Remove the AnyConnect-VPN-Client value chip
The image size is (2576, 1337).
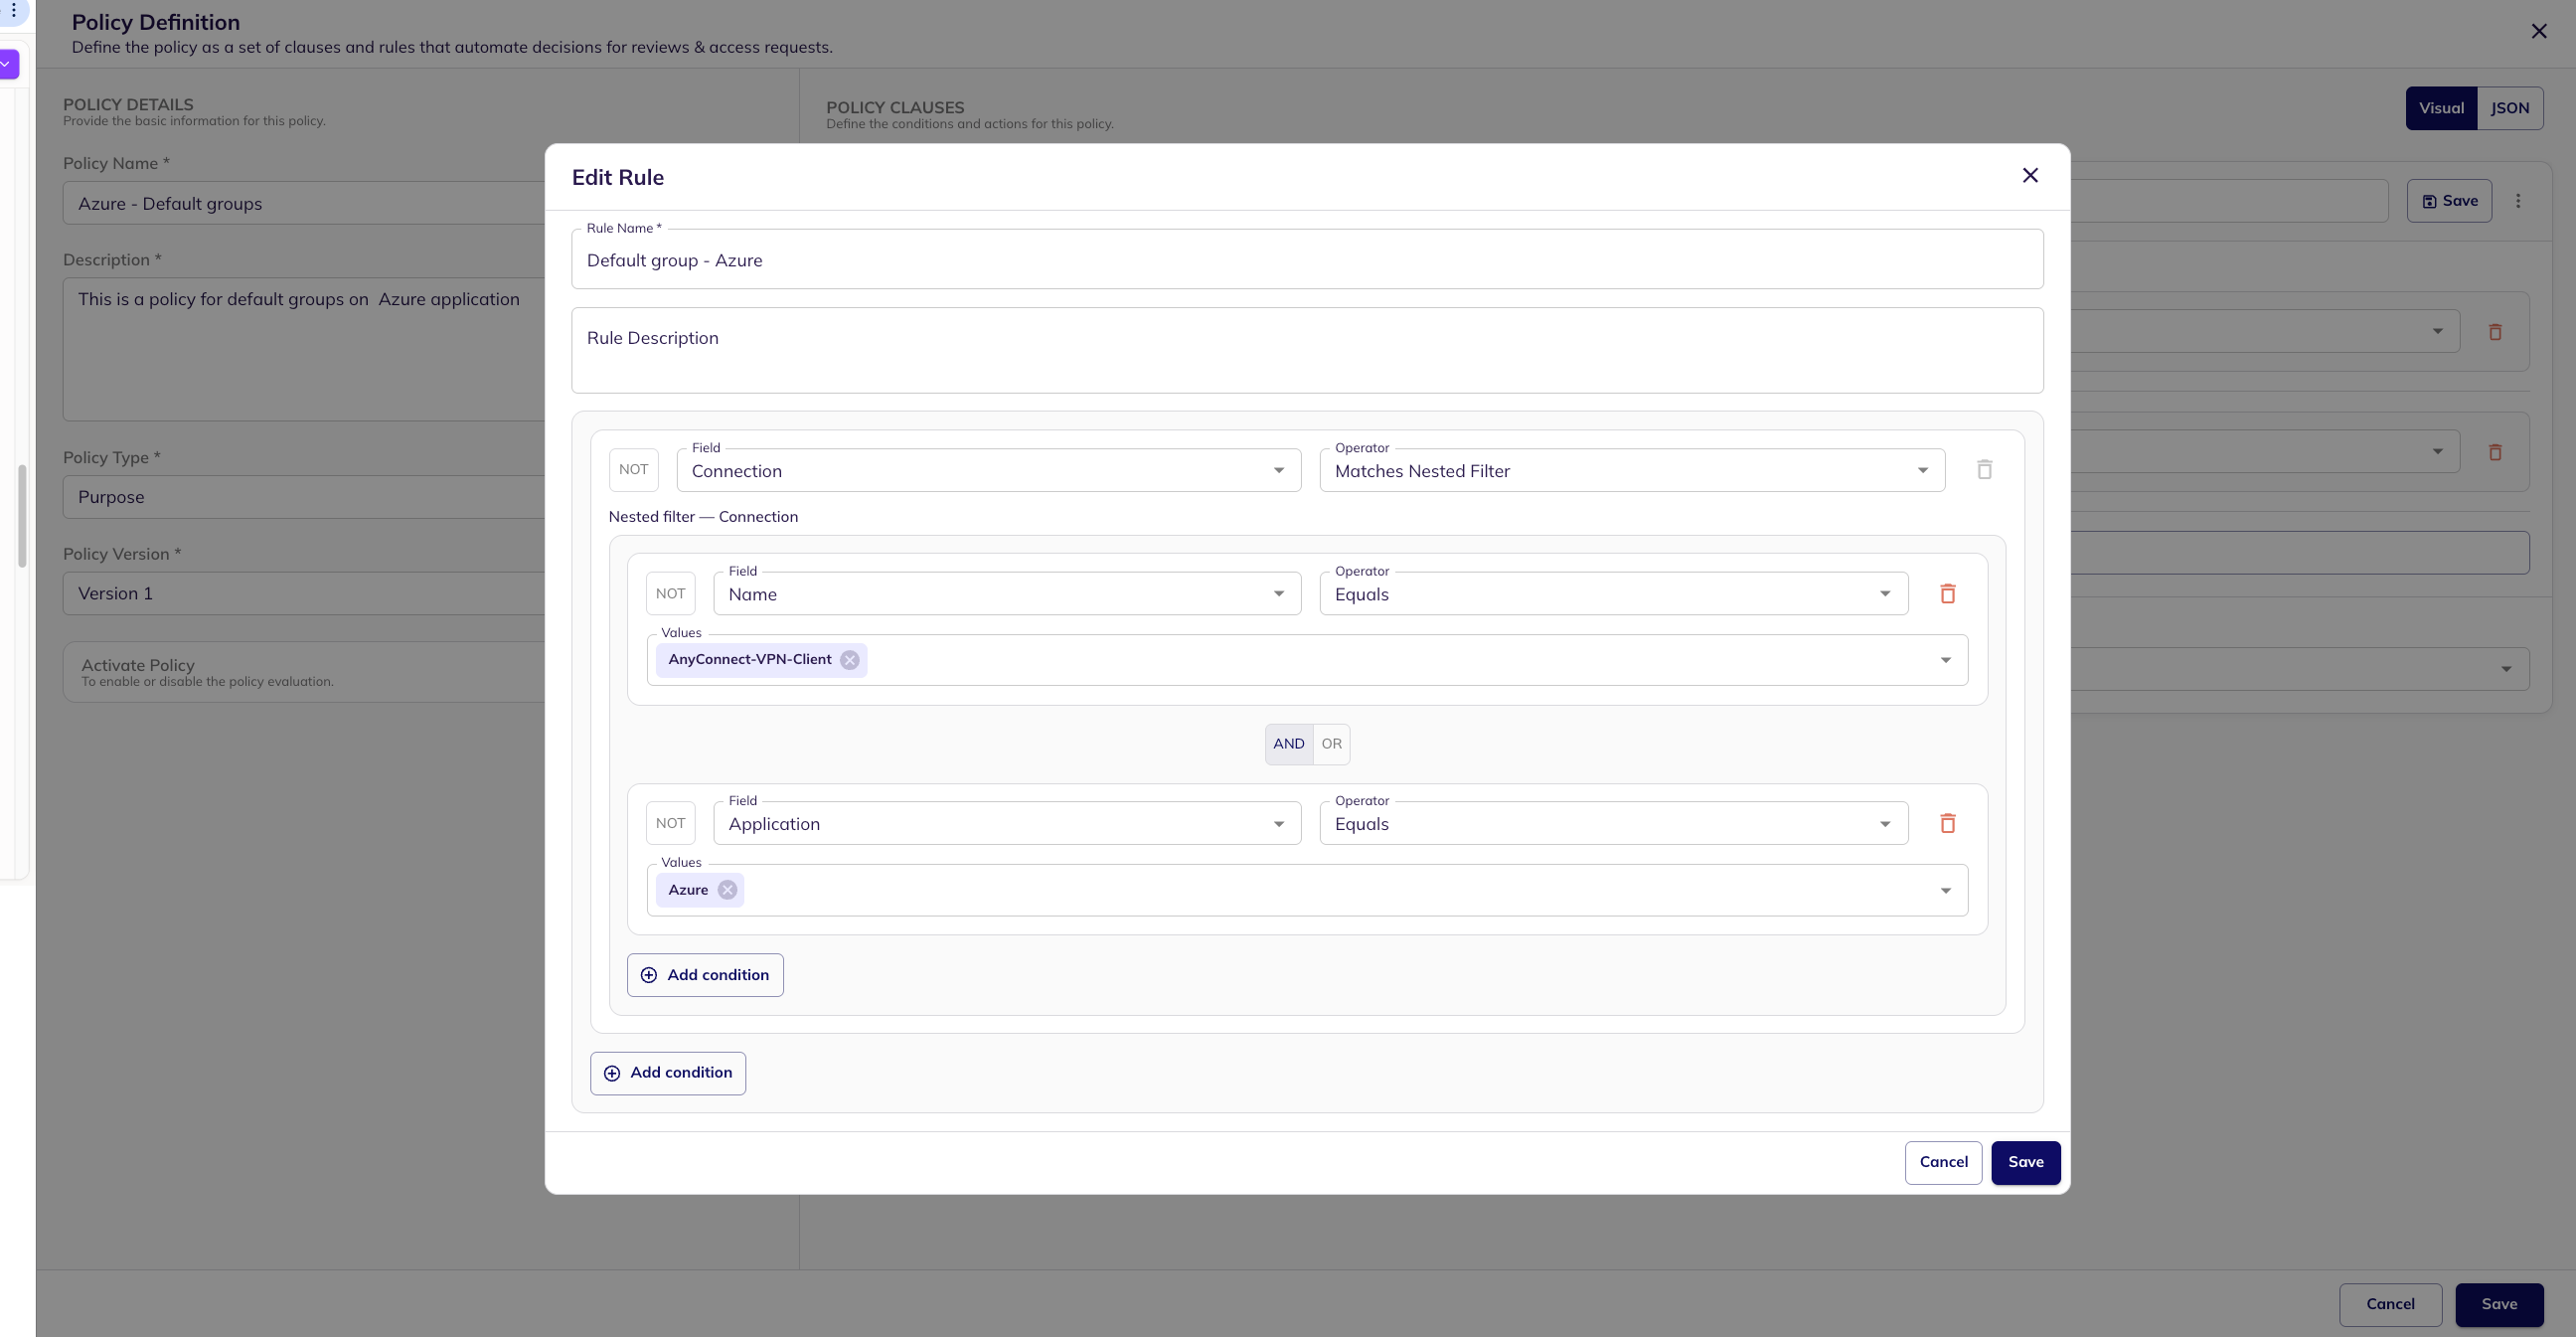pos(849,660)
